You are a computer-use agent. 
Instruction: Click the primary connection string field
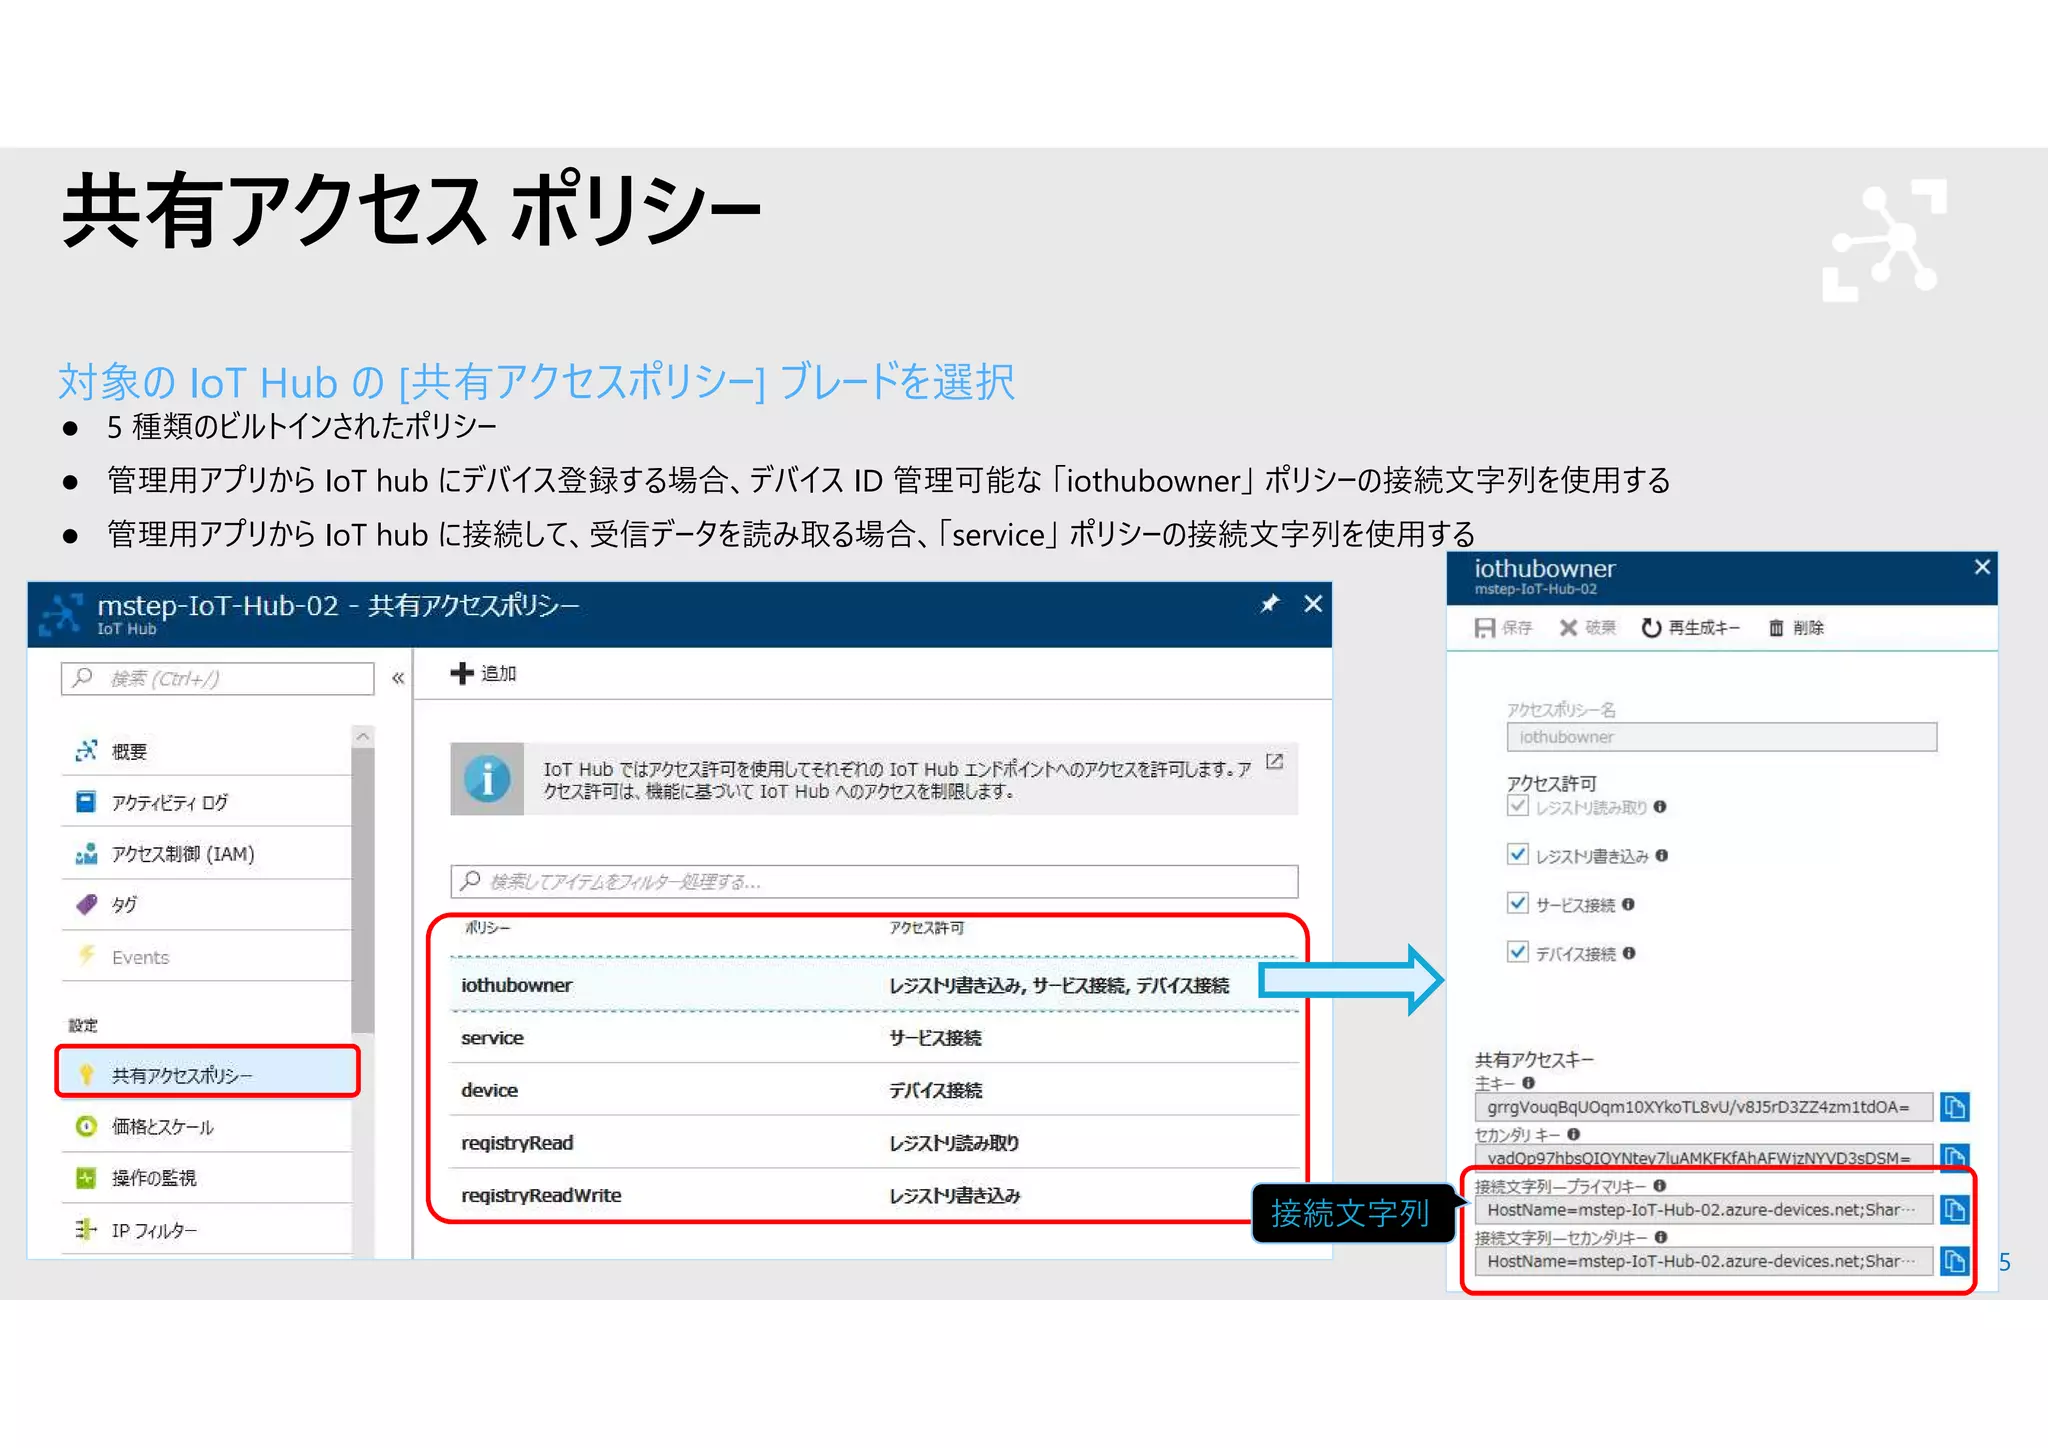[x=1703, y=1210]
